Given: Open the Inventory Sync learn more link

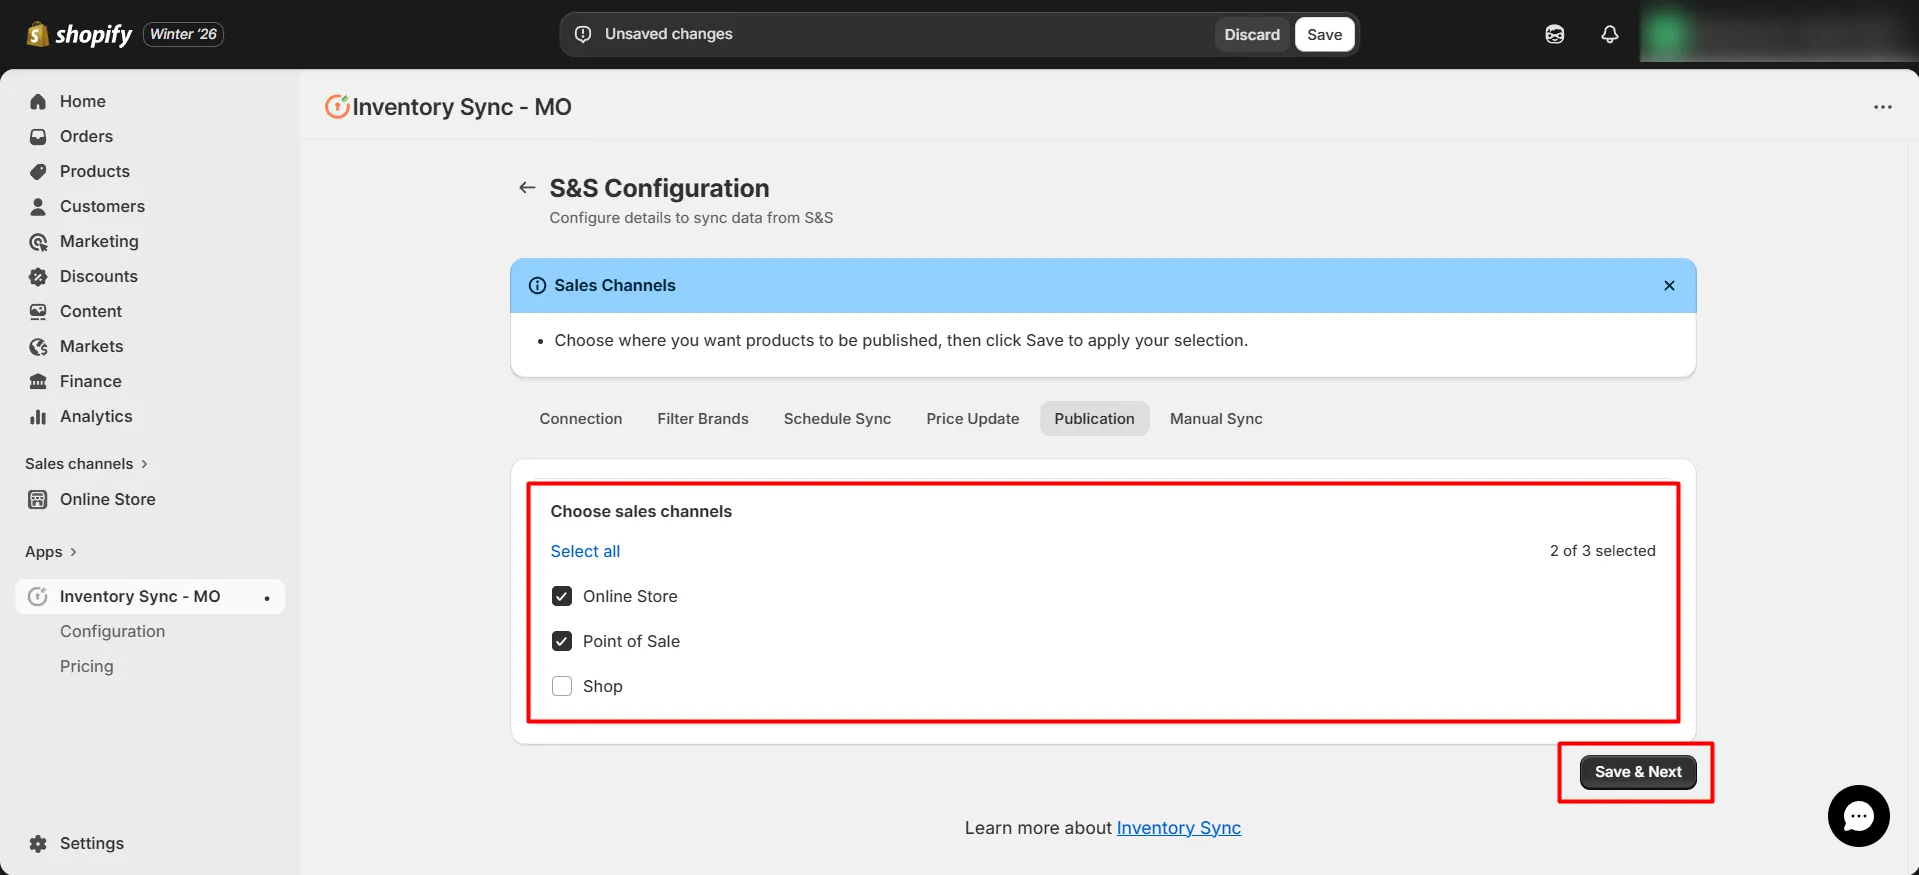Looking at the screenshot, I should (1178, 828).
